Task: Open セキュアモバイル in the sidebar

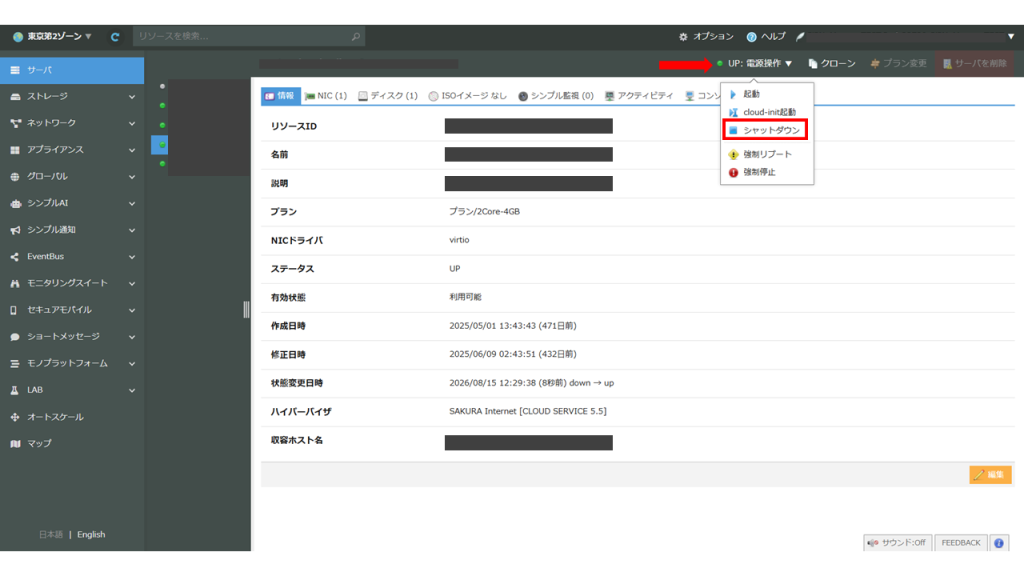Action: click(72, 310)
